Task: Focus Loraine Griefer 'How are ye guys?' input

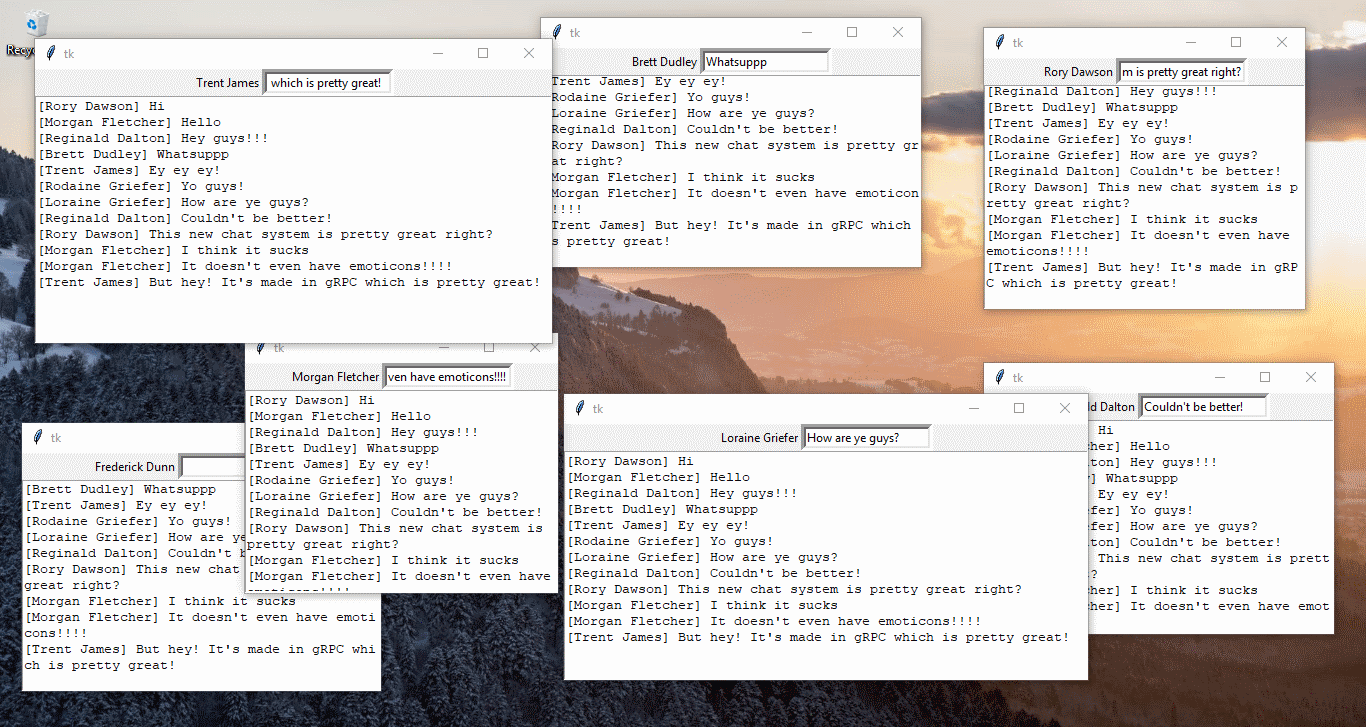Action: [866, 438]
